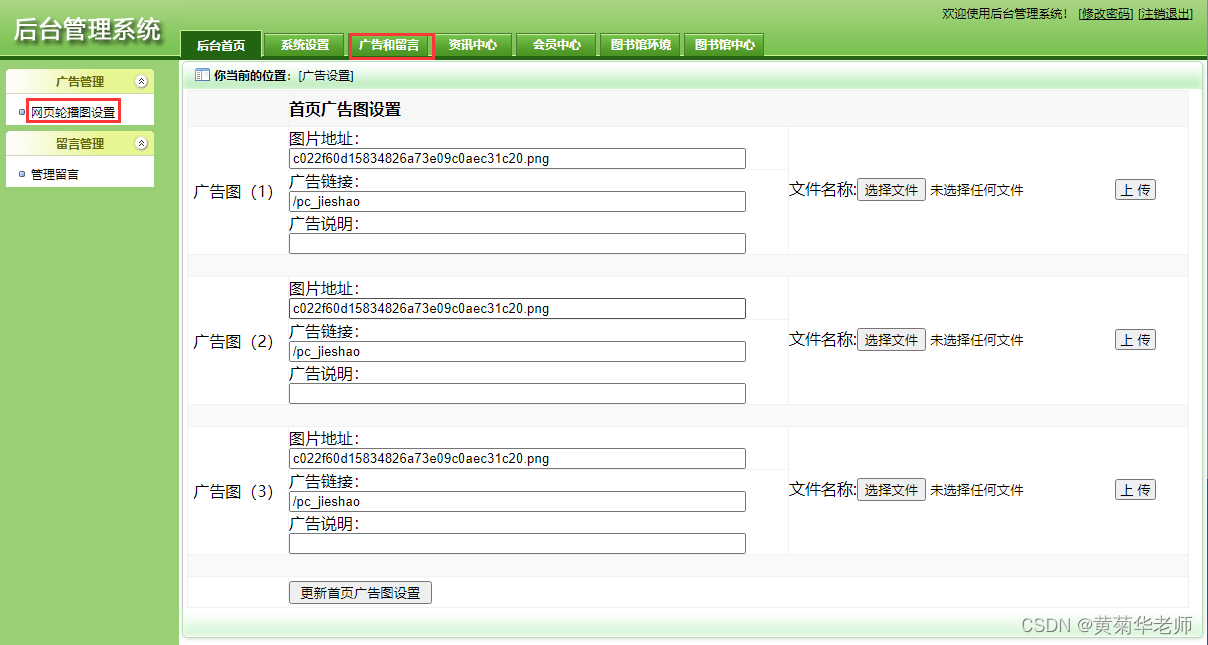
Task: Click the [广告设置] breadcrumb text
Action: point(326,76)
